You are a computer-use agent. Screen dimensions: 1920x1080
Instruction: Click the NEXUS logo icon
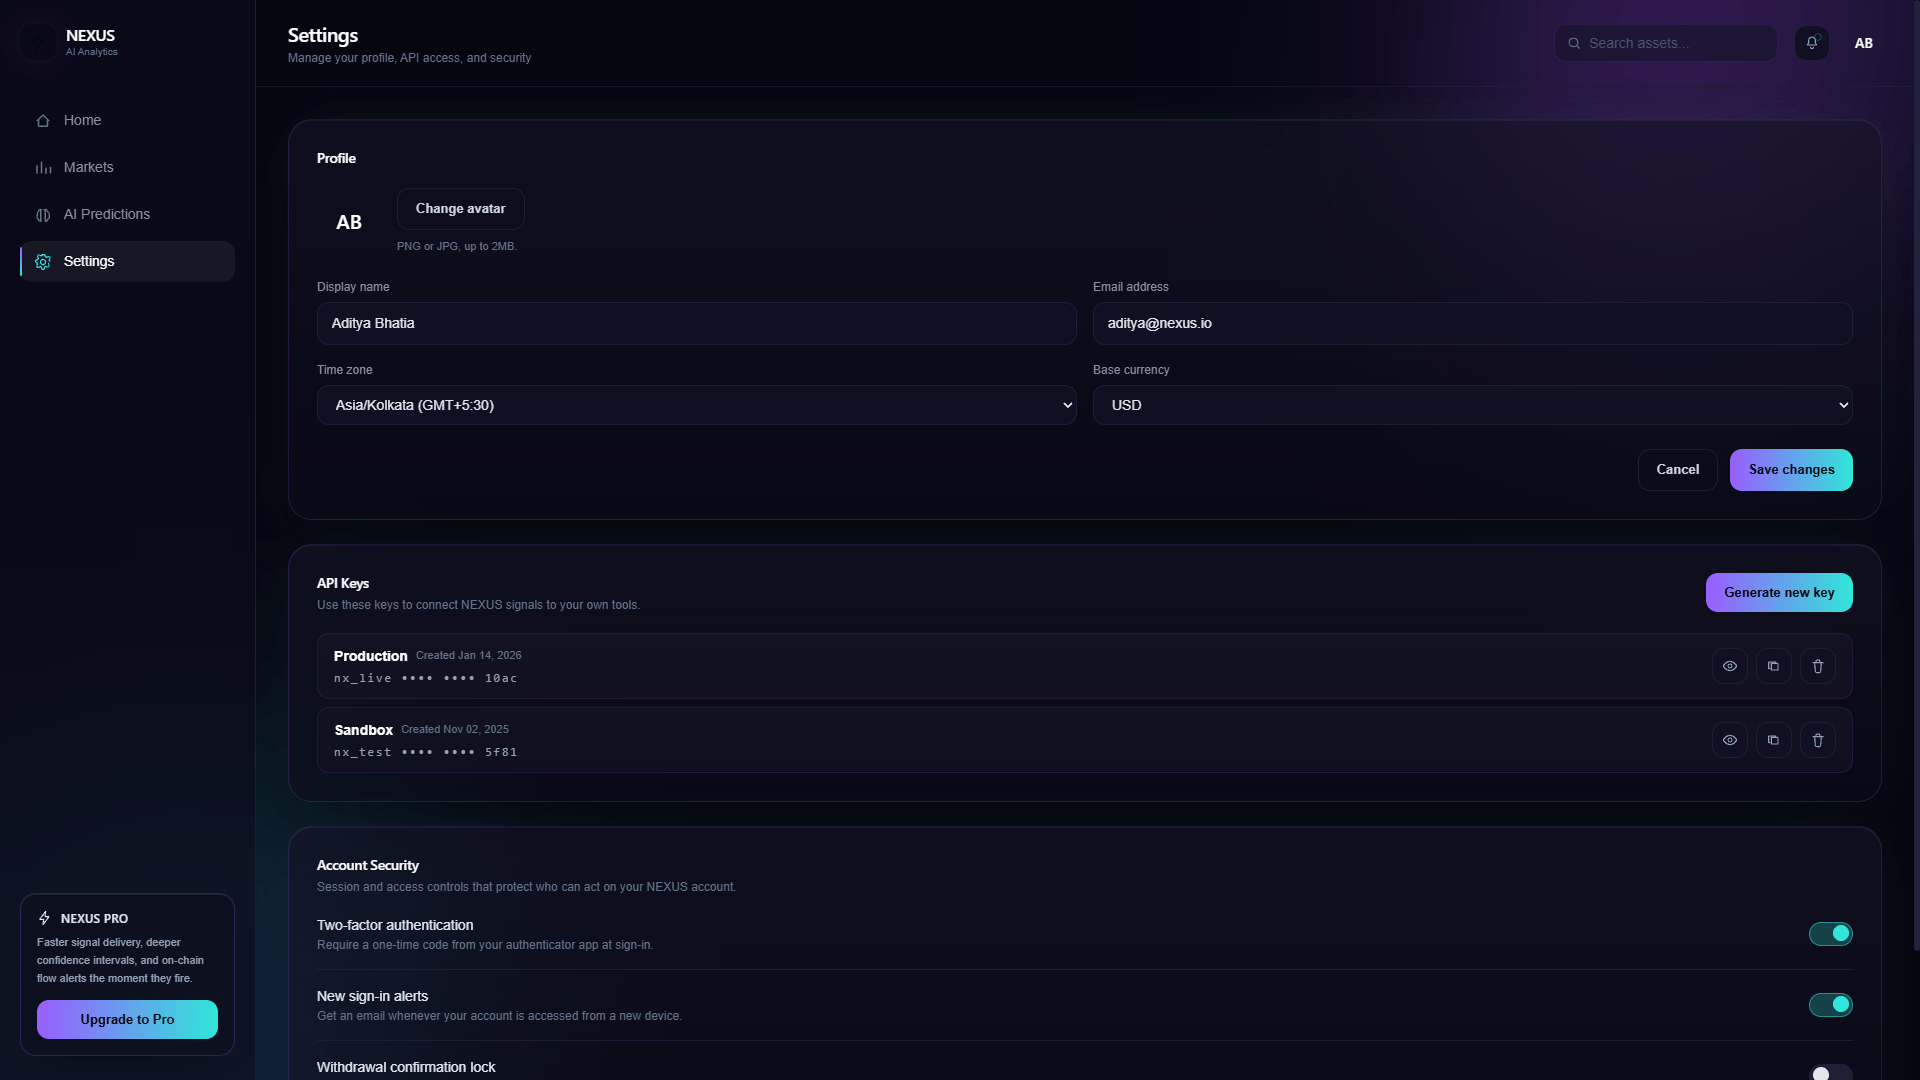pos(39,42)
